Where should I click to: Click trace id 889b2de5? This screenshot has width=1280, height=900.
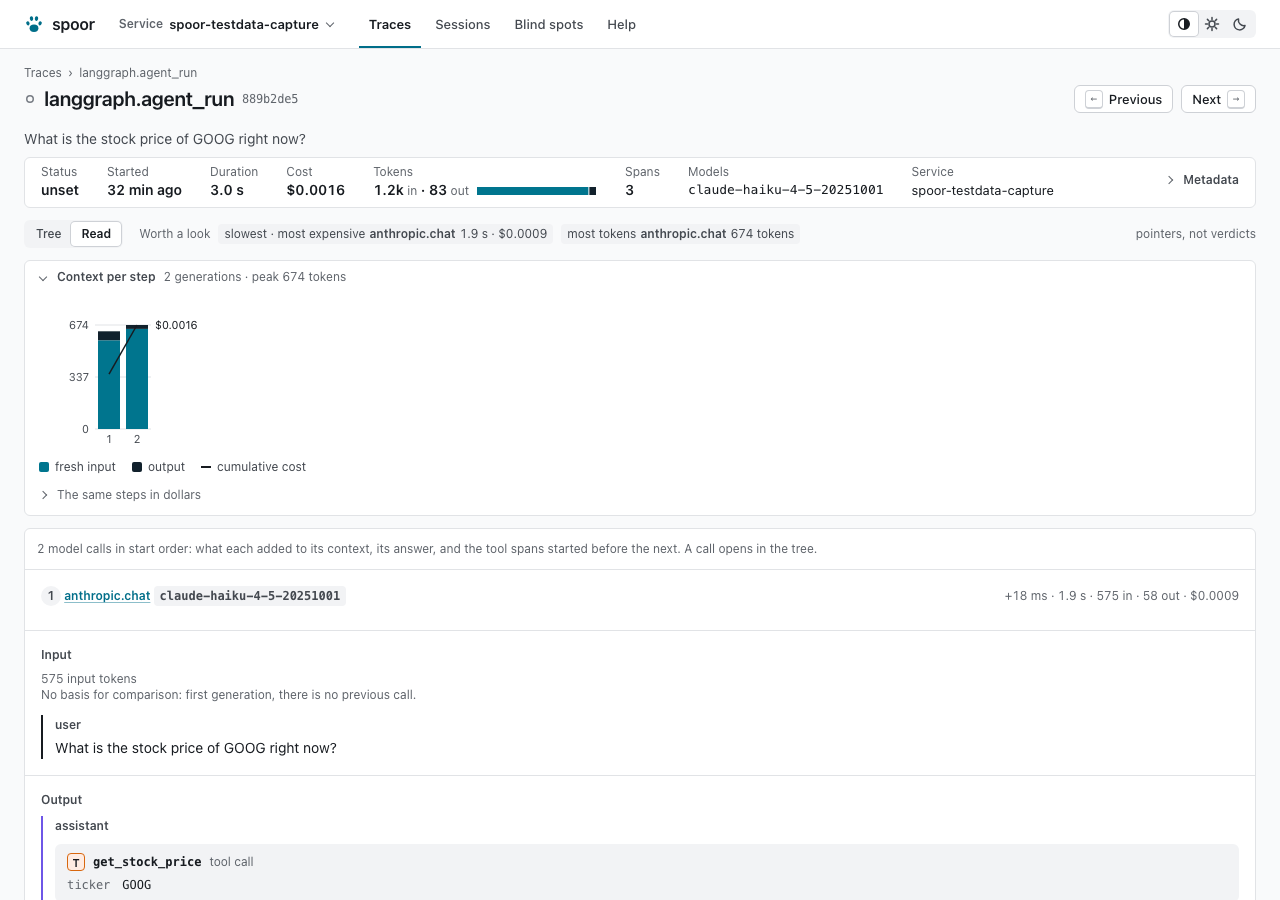coord(270,99)
